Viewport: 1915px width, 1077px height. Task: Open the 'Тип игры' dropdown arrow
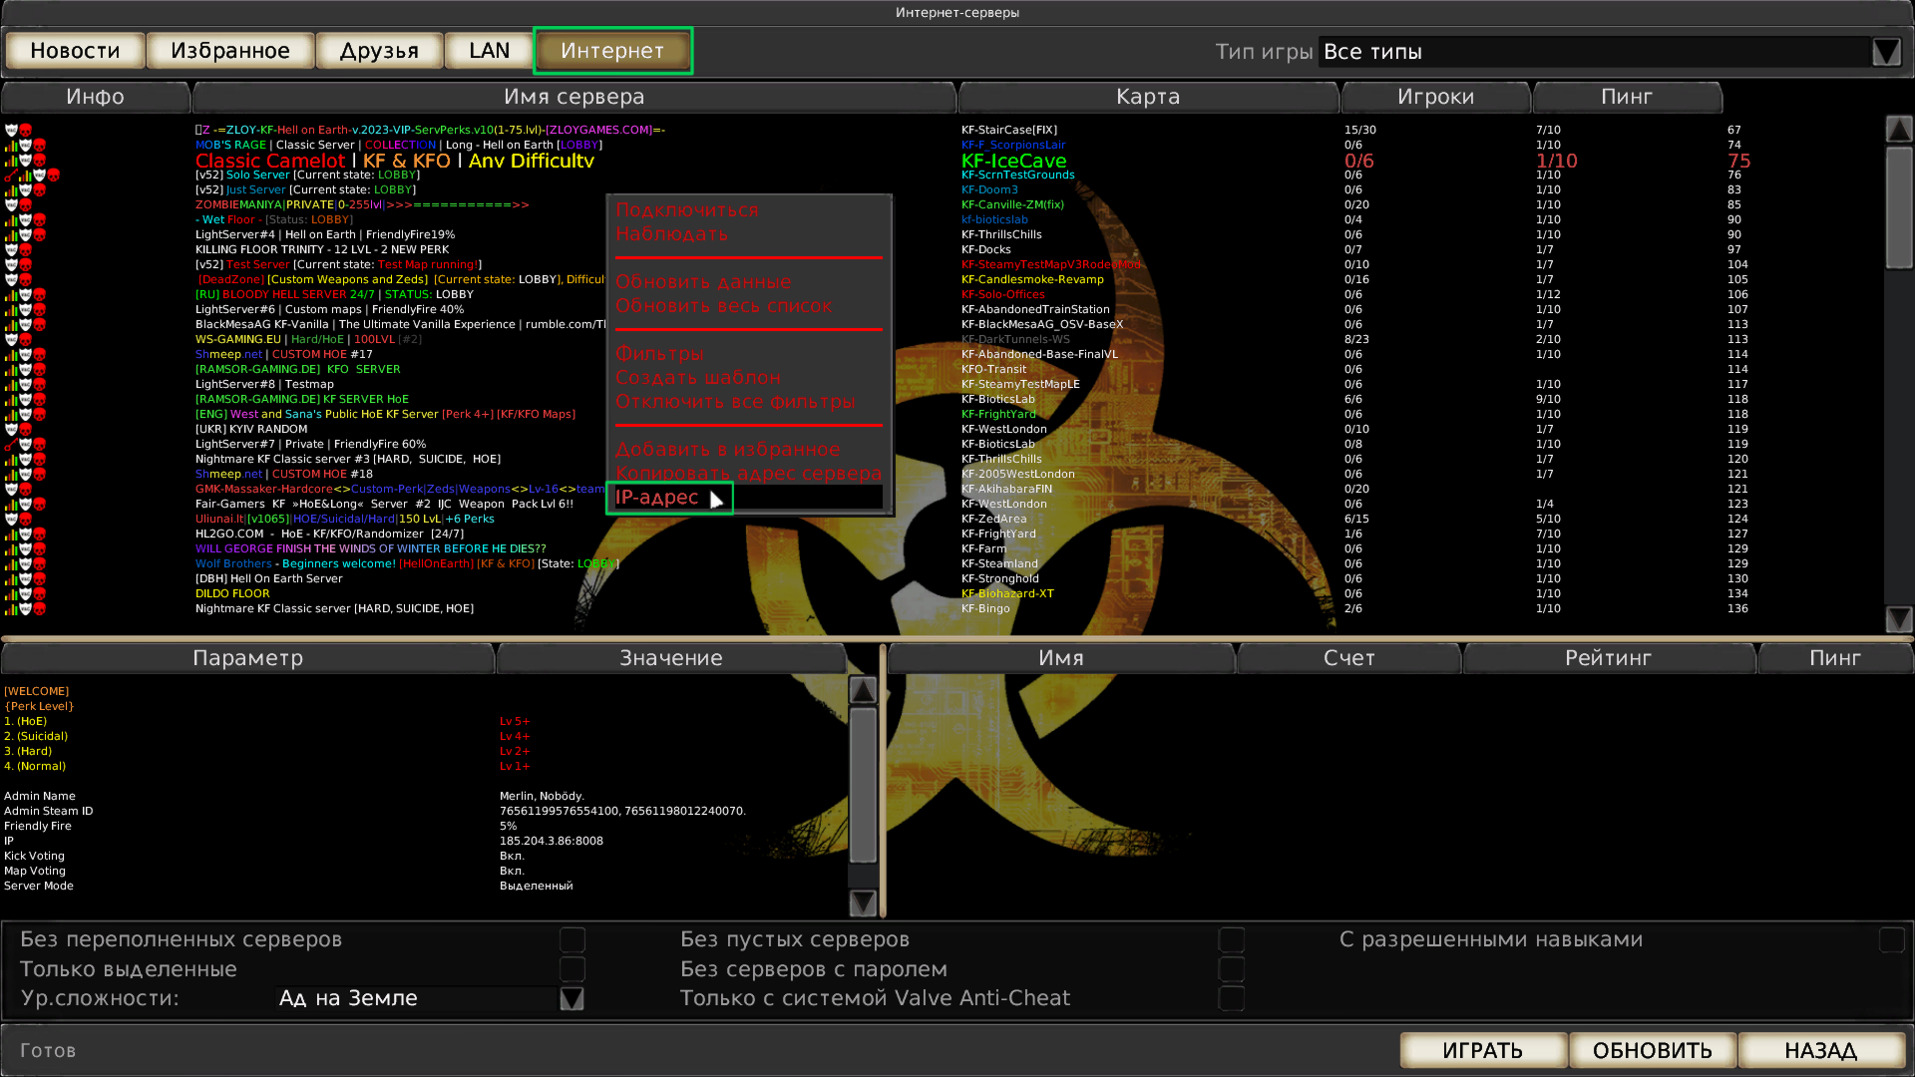(x=1886, y=52)
